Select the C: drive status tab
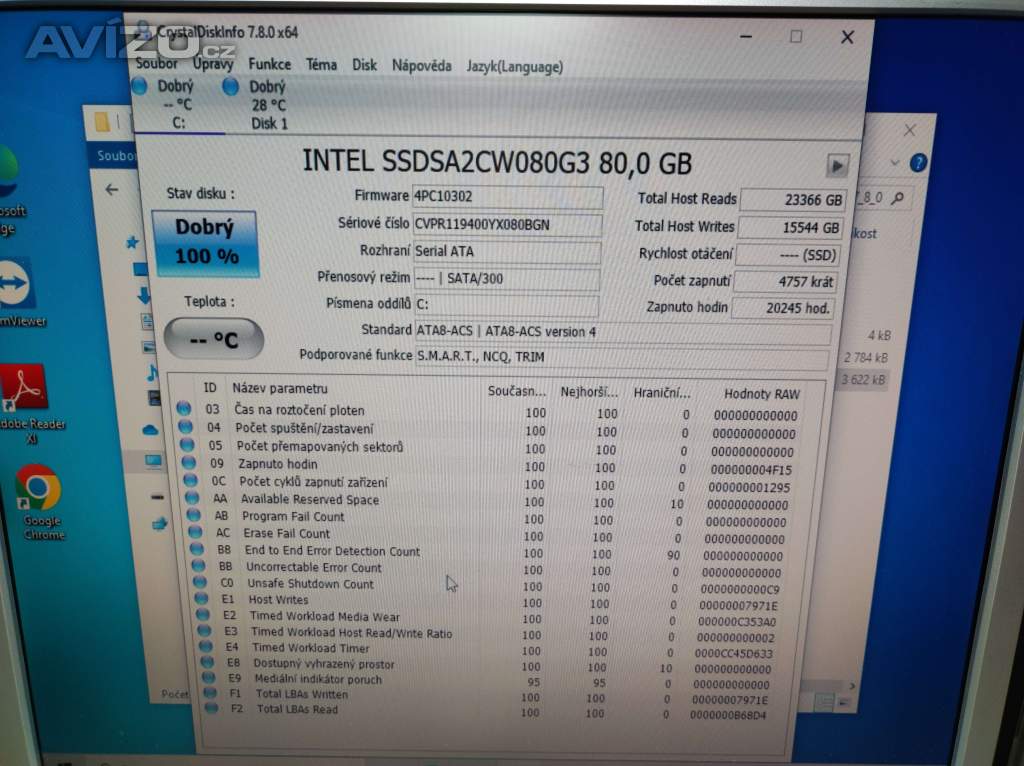 (175, 104)
